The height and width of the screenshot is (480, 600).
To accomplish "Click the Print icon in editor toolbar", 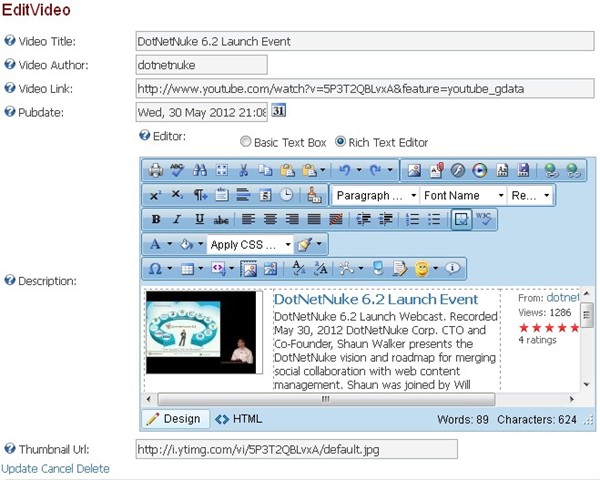I will [x=156, y=170].
